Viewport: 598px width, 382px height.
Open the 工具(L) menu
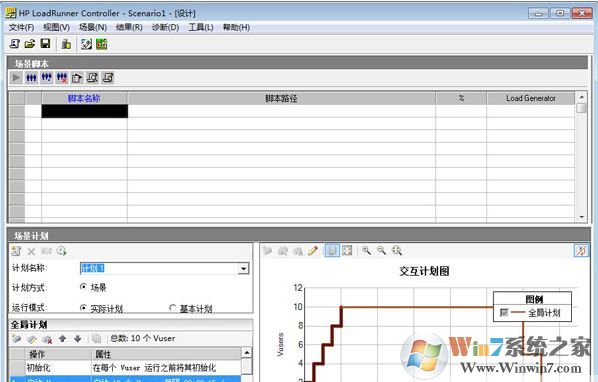201,27
